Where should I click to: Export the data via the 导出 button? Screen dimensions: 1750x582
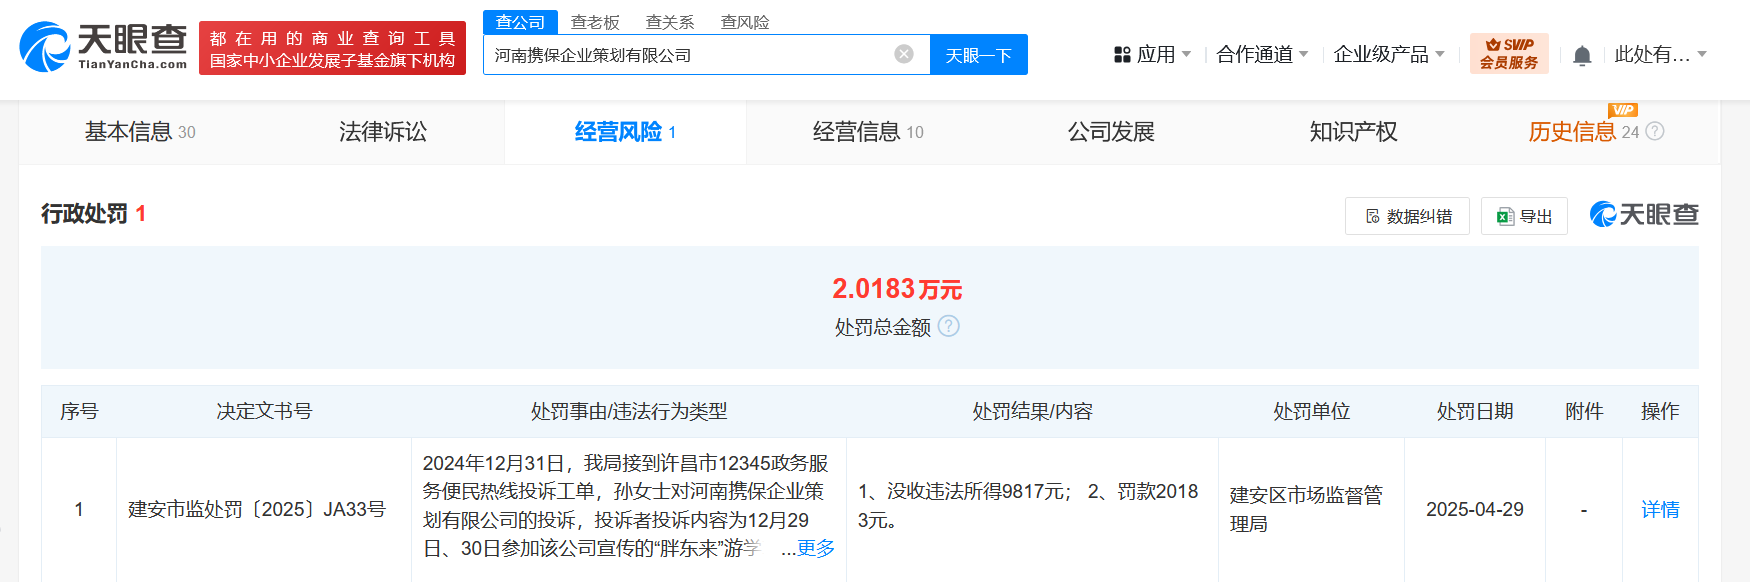[1524, 216]
